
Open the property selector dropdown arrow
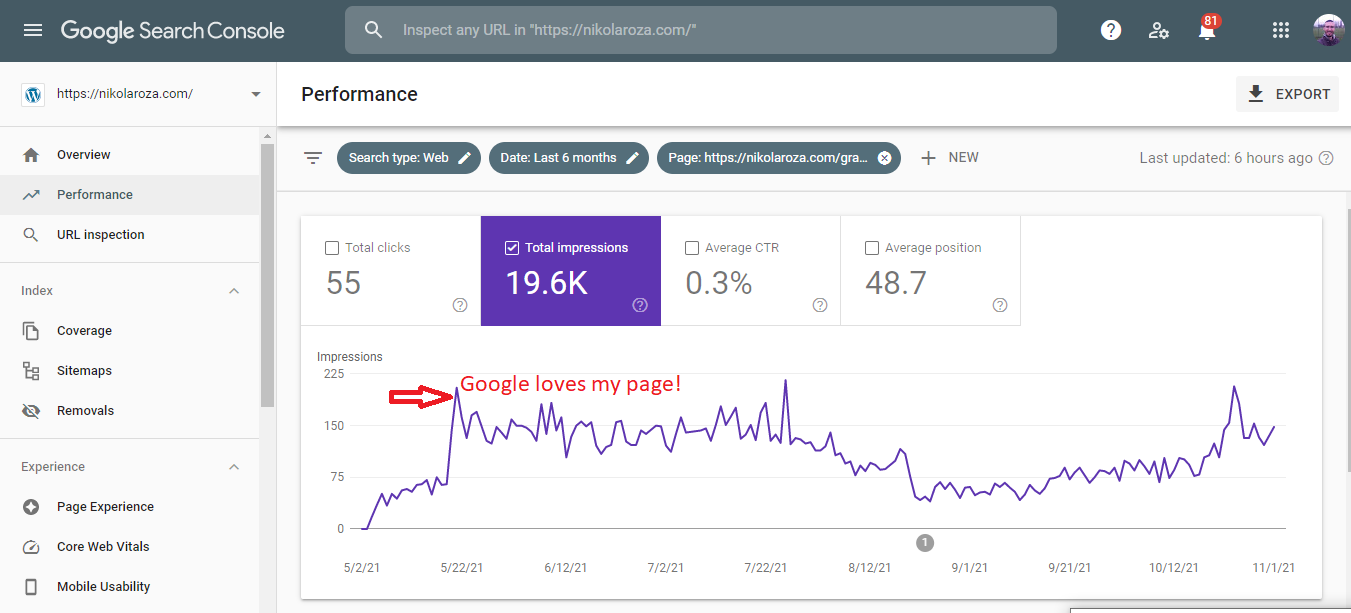pos(256,94)
